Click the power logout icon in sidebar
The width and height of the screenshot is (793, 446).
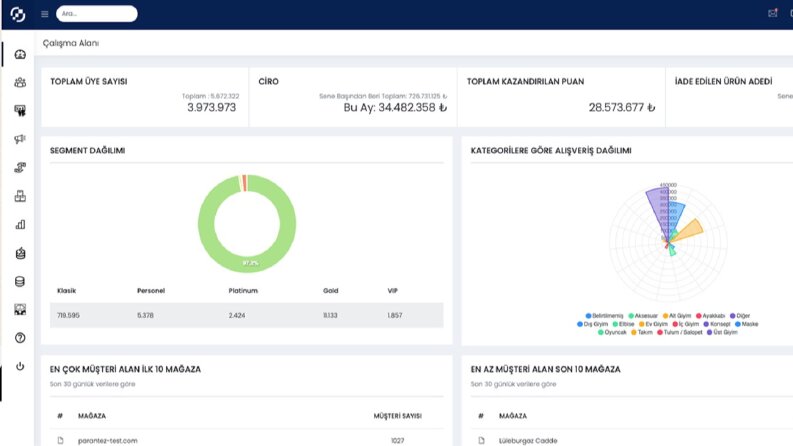click(x=20, y=366)
